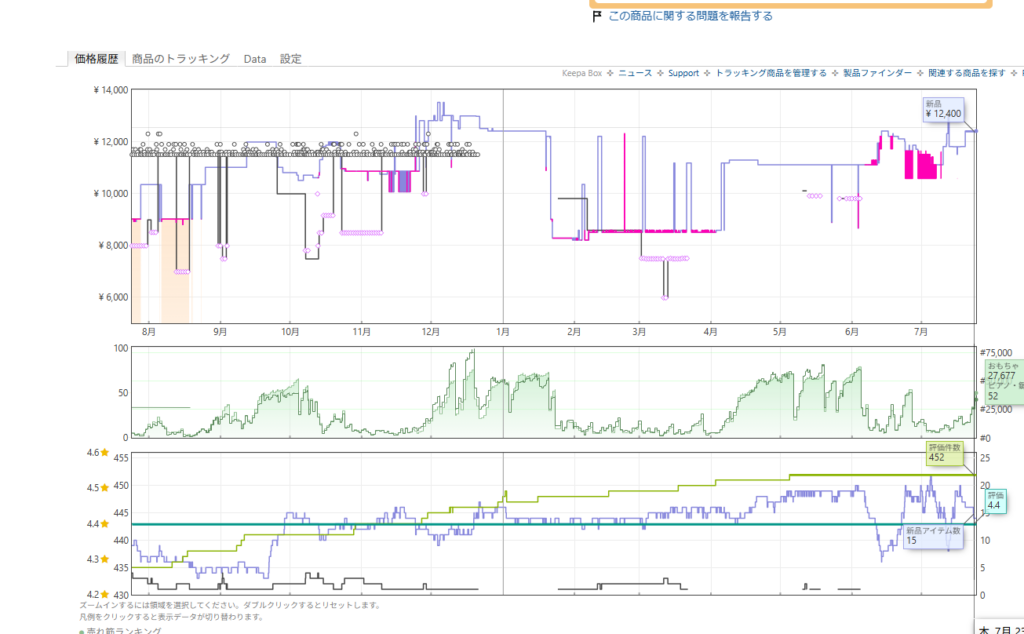The width and height of the screenshot is (1024, 634).
Task: Click the 1月 month label
Action: click(x=502, y=332)
